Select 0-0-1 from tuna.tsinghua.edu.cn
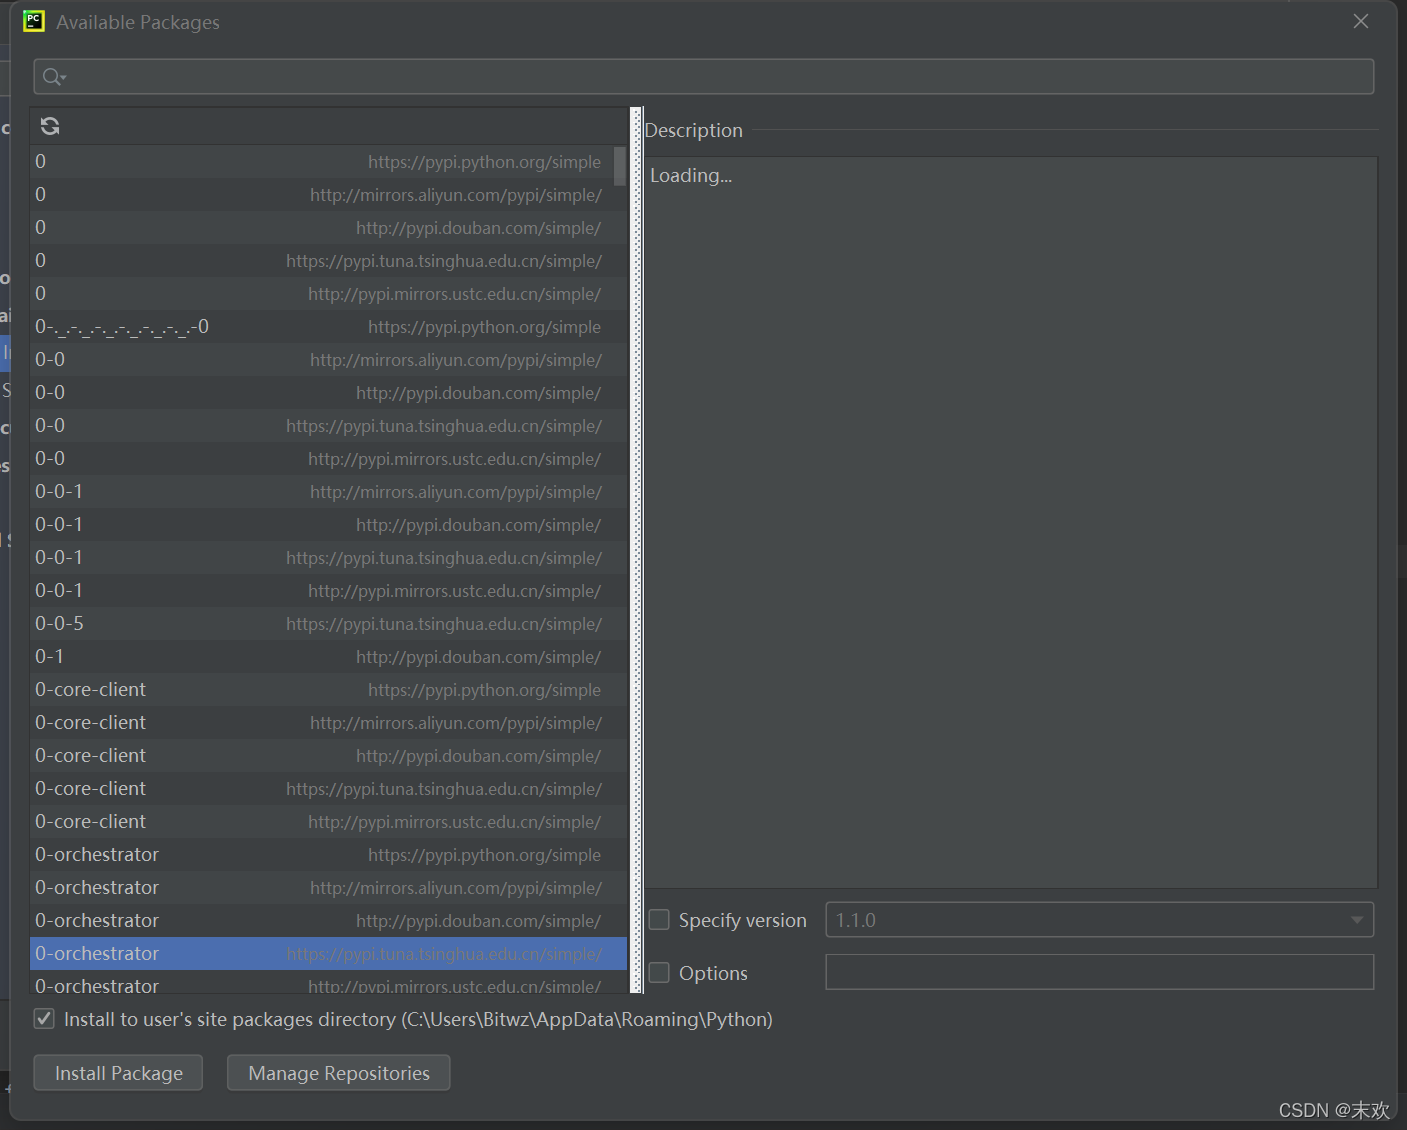The height and width of the screenshot is (1130, 1407). pyautogui.click(x=329, y=557)
